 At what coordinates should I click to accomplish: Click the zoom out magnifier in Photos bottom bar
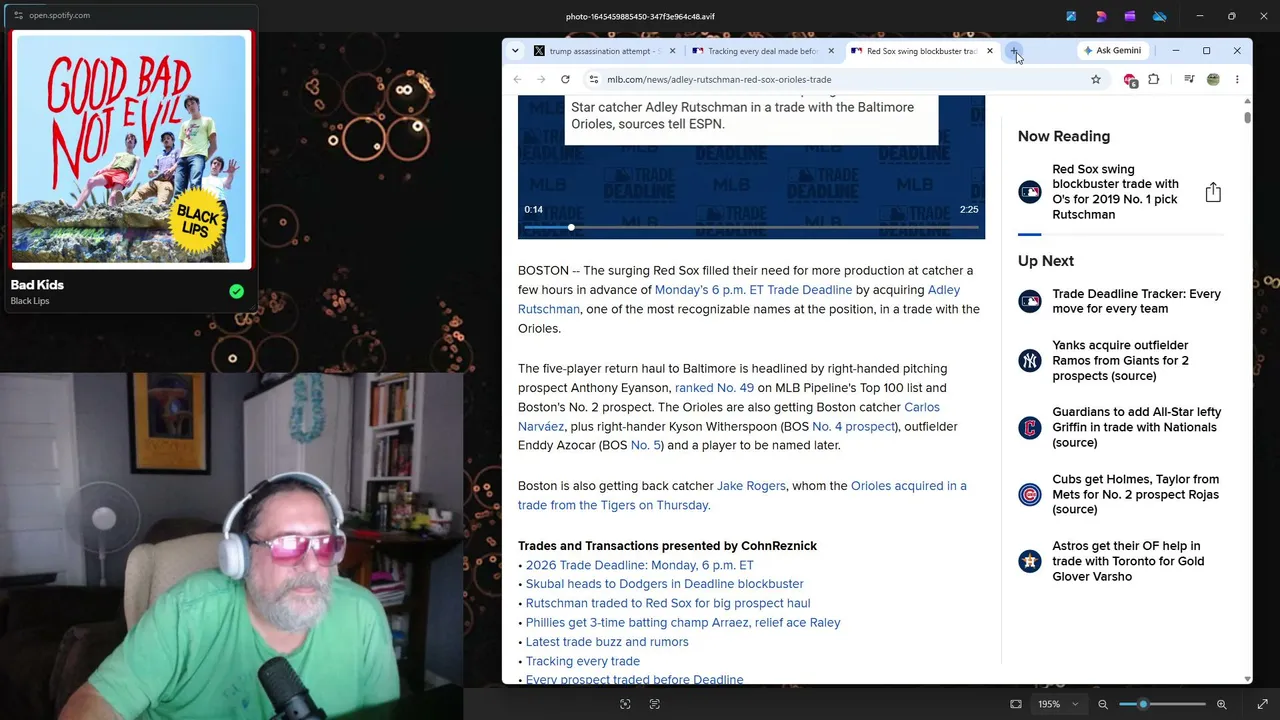(1103, 704)
